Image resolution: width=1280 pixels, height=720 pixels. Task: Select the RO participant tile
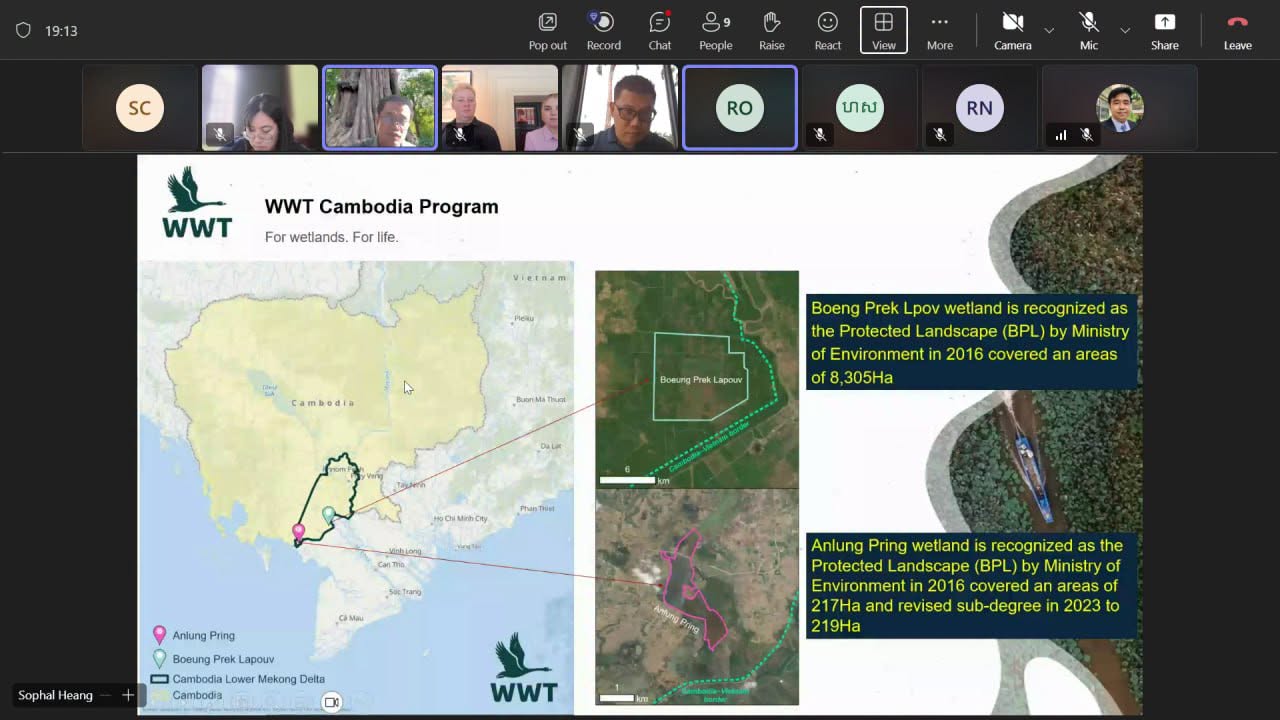tap(740, 108)
